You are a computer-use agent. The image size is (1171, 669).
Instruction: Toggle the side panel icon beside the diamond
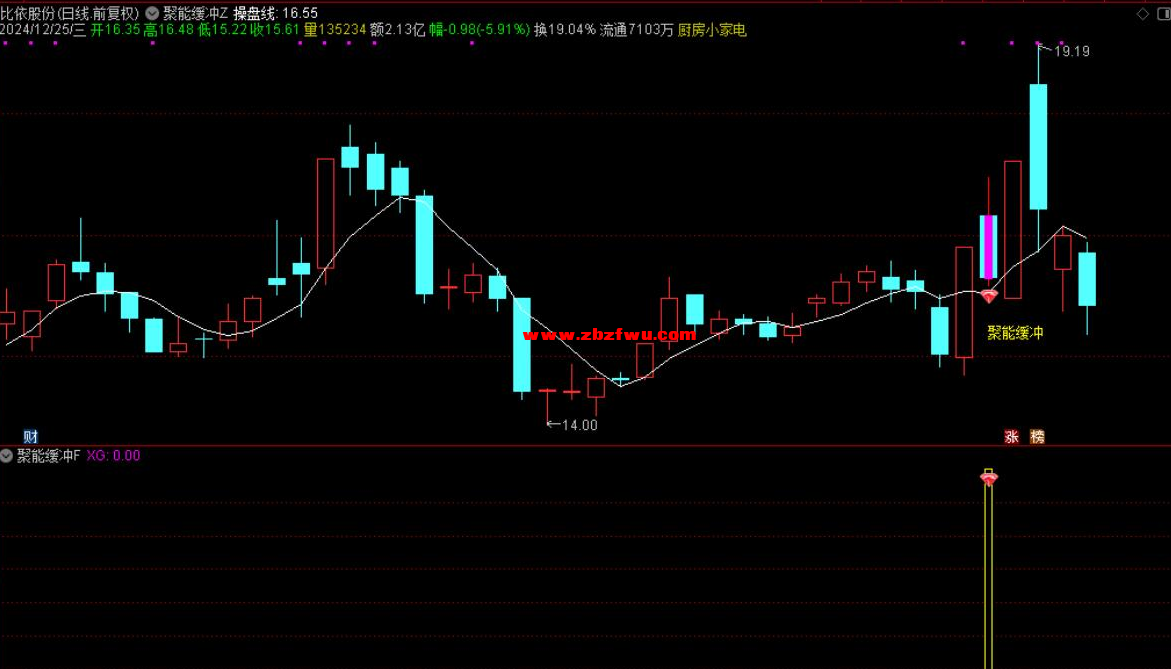click(1163, 13)
